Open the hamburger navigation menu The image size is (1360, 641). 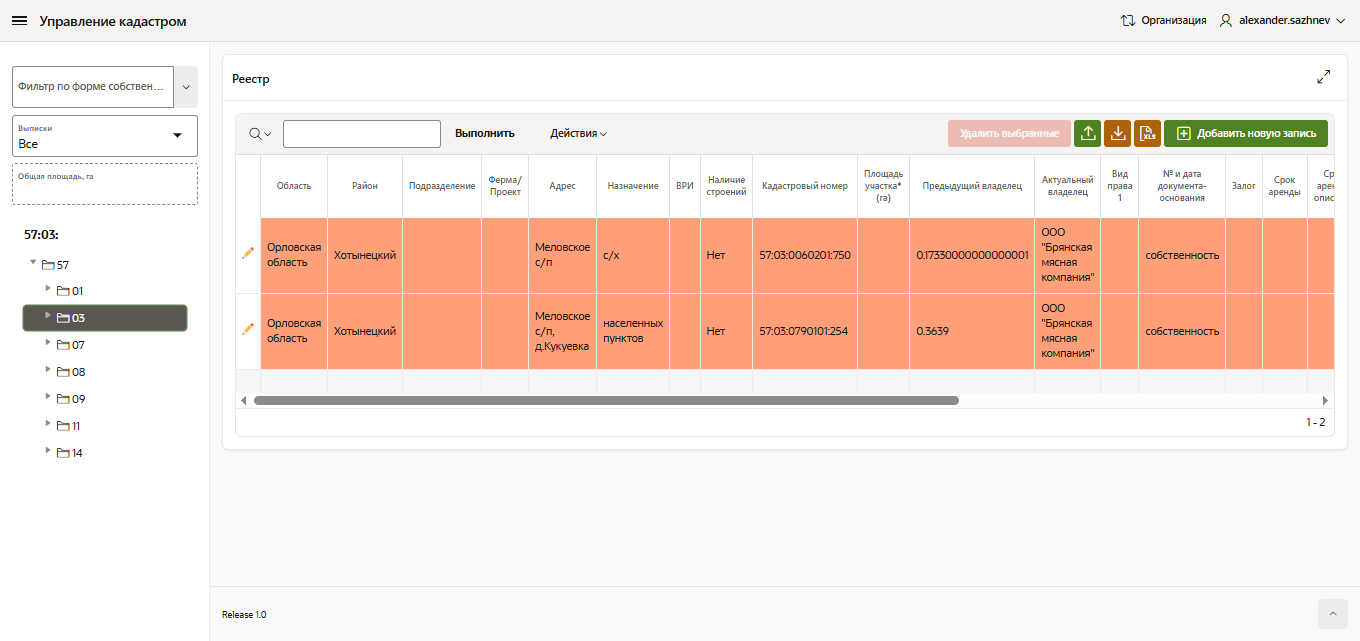(x=19, y=21)
